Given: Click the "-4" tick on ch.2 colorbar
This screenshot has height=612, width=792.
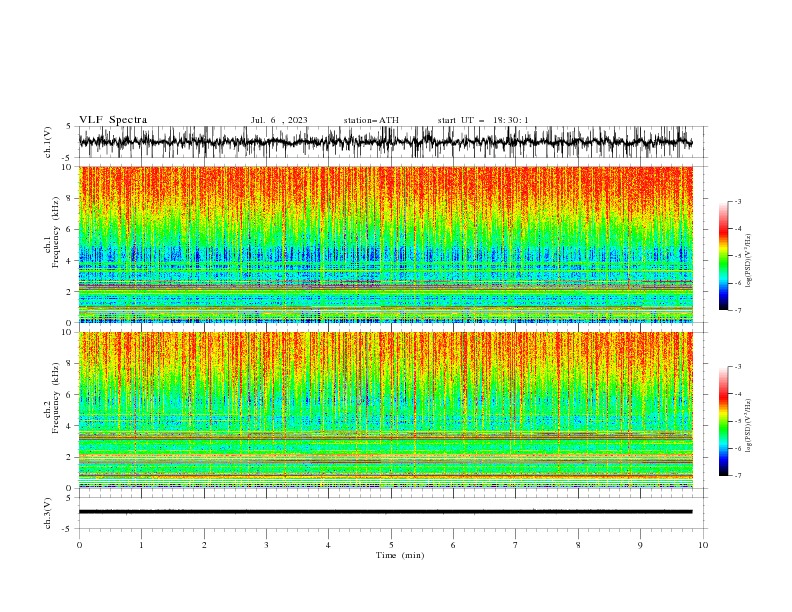Looking at the screenshot, I should 737,394.
